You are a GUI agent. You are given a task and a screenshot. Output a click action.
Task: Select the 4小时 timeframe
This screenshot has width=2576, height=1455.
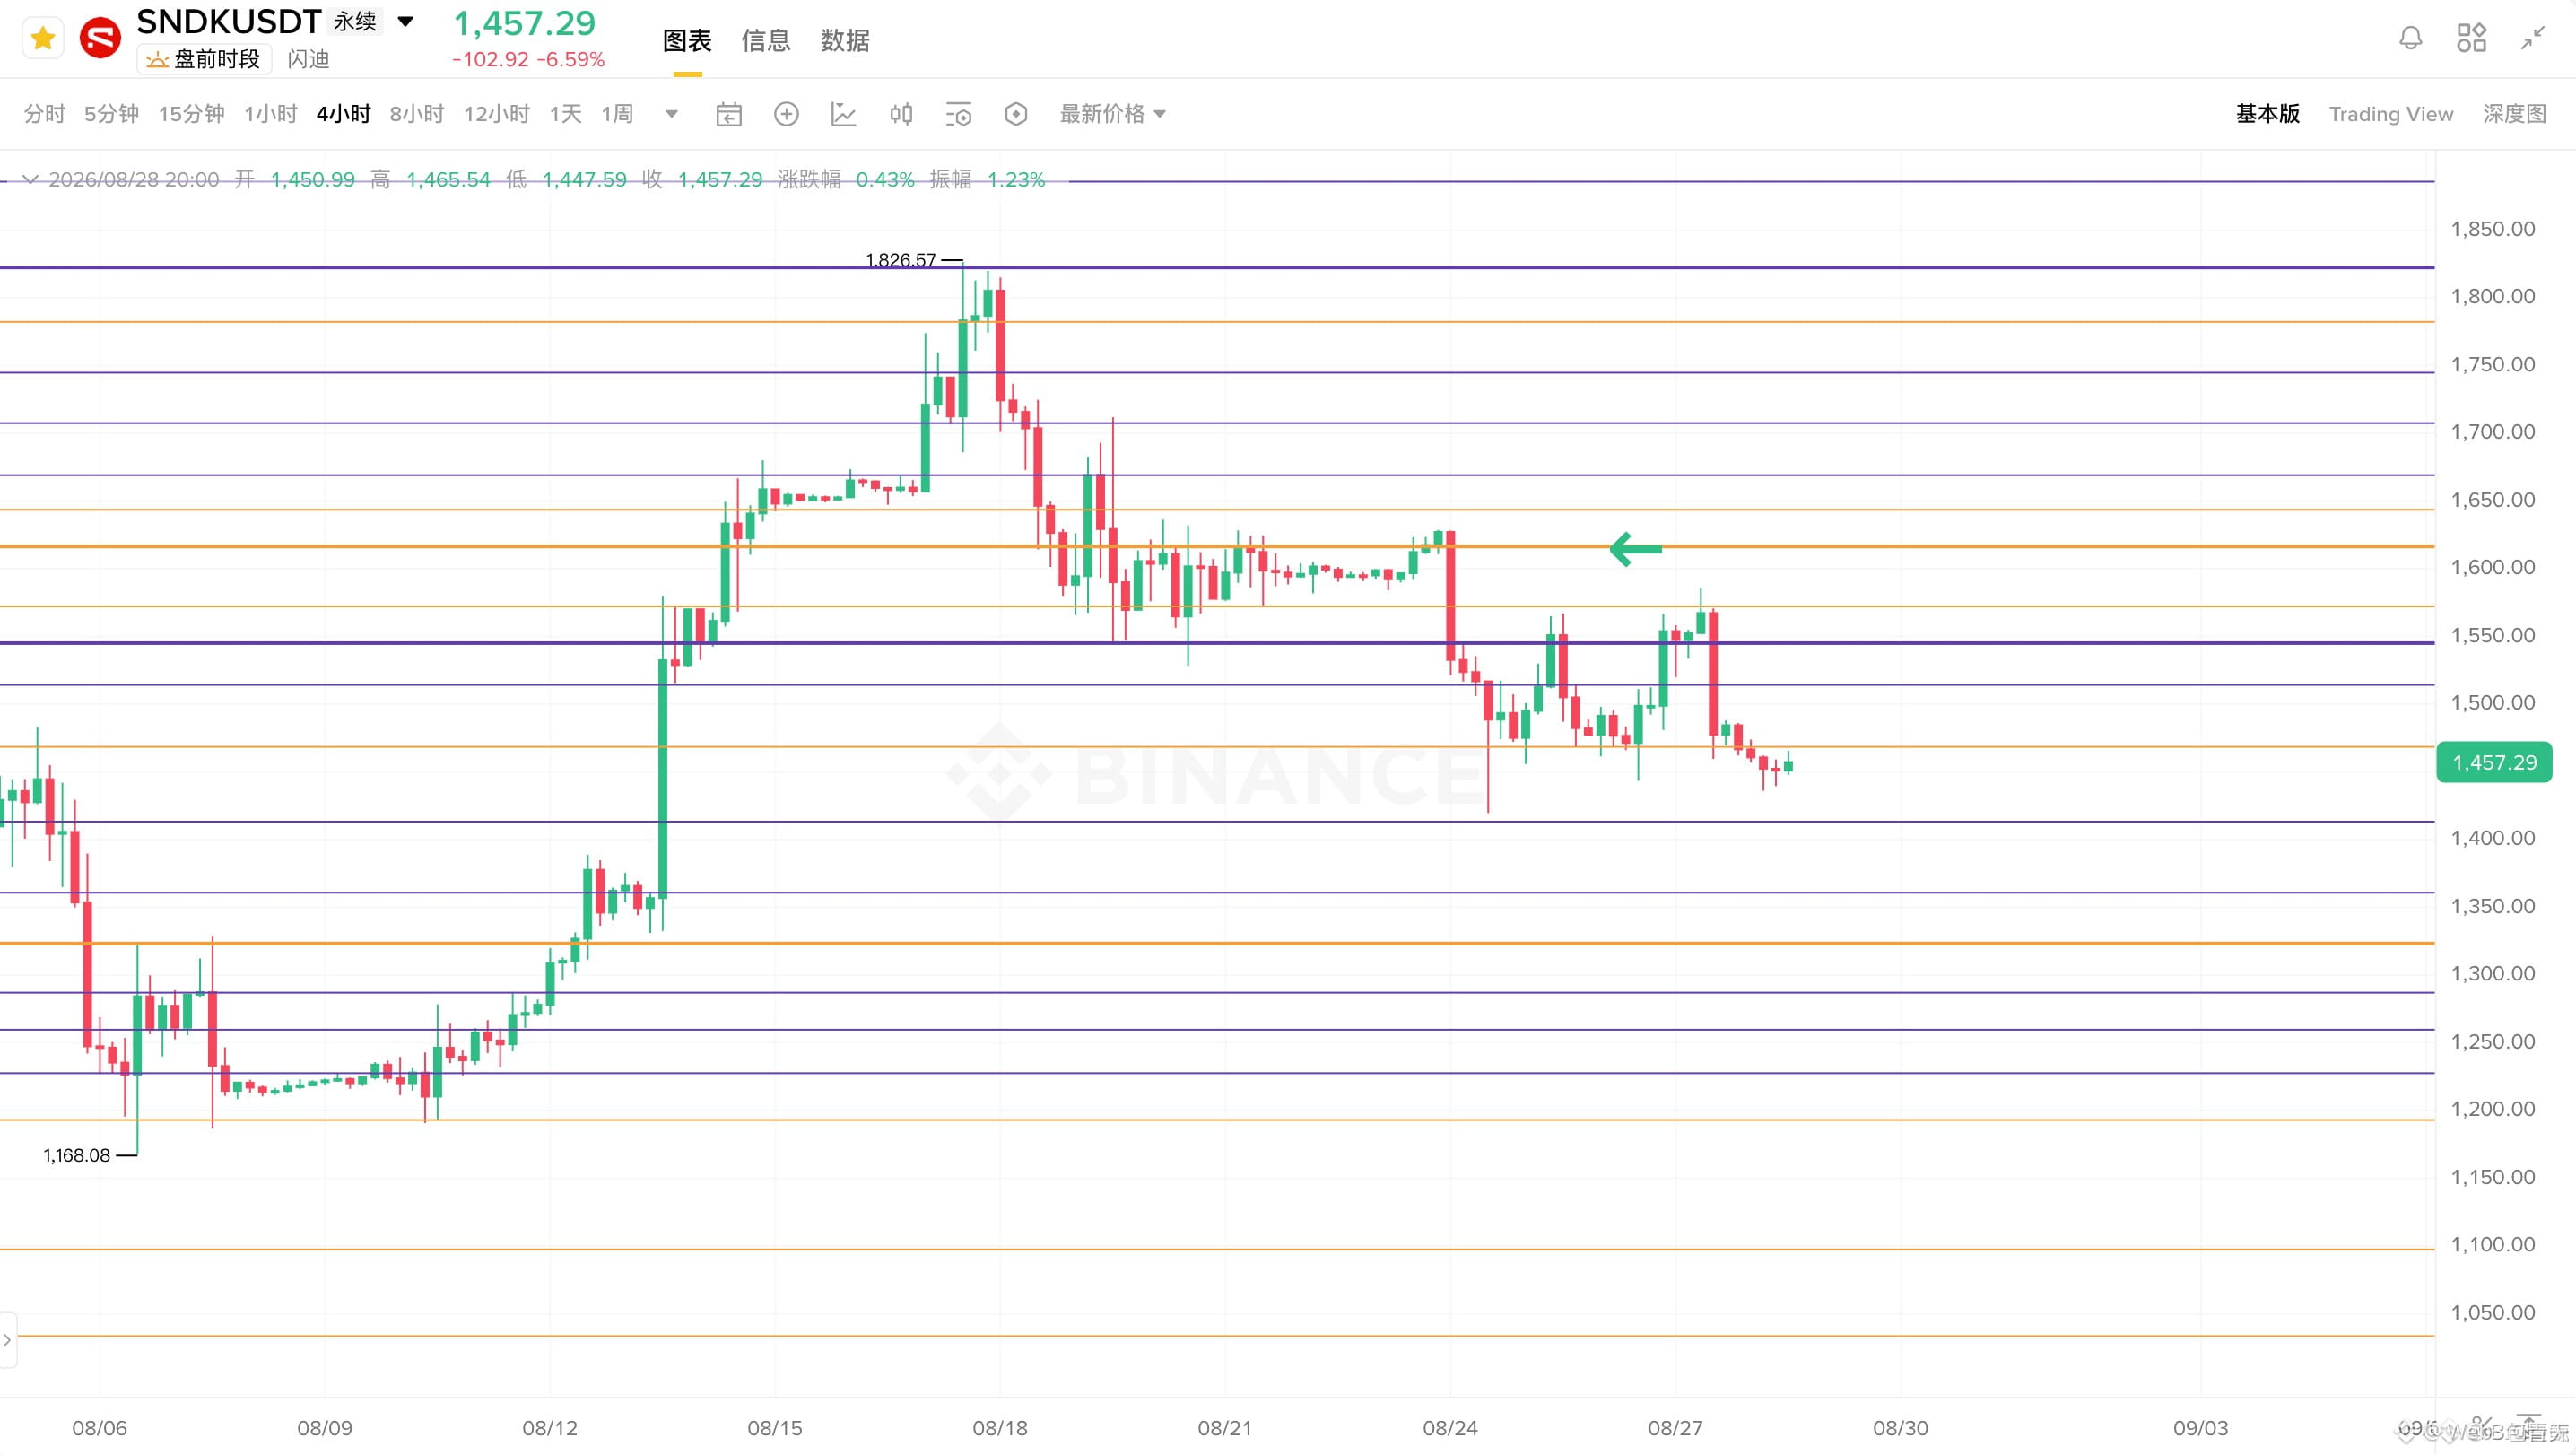click(344, 114)
